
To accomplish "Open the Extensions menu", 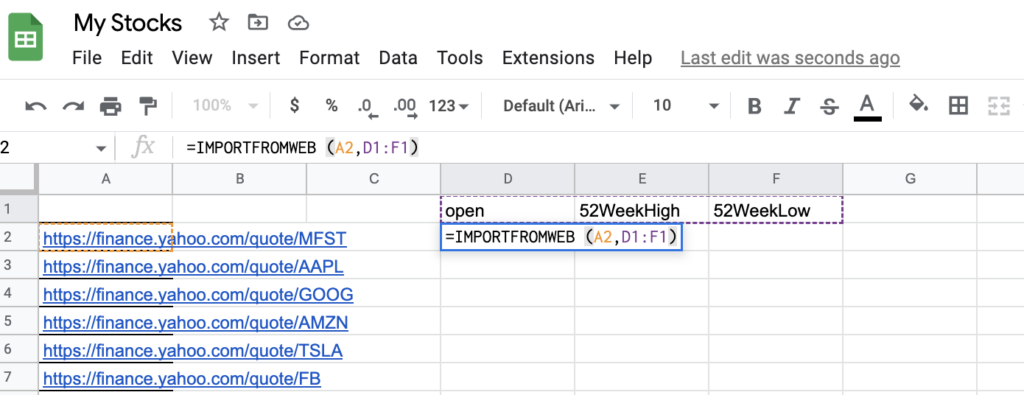I will (x=548, y=57).
